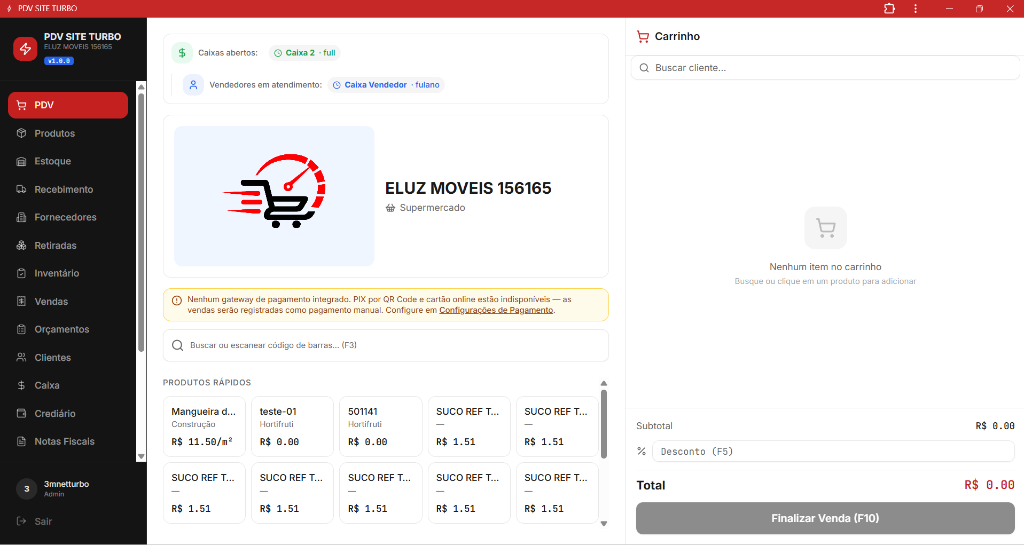Screen dimensions: 1024x545
Task: Click the Recebimento truck icon
Action: 22,189
